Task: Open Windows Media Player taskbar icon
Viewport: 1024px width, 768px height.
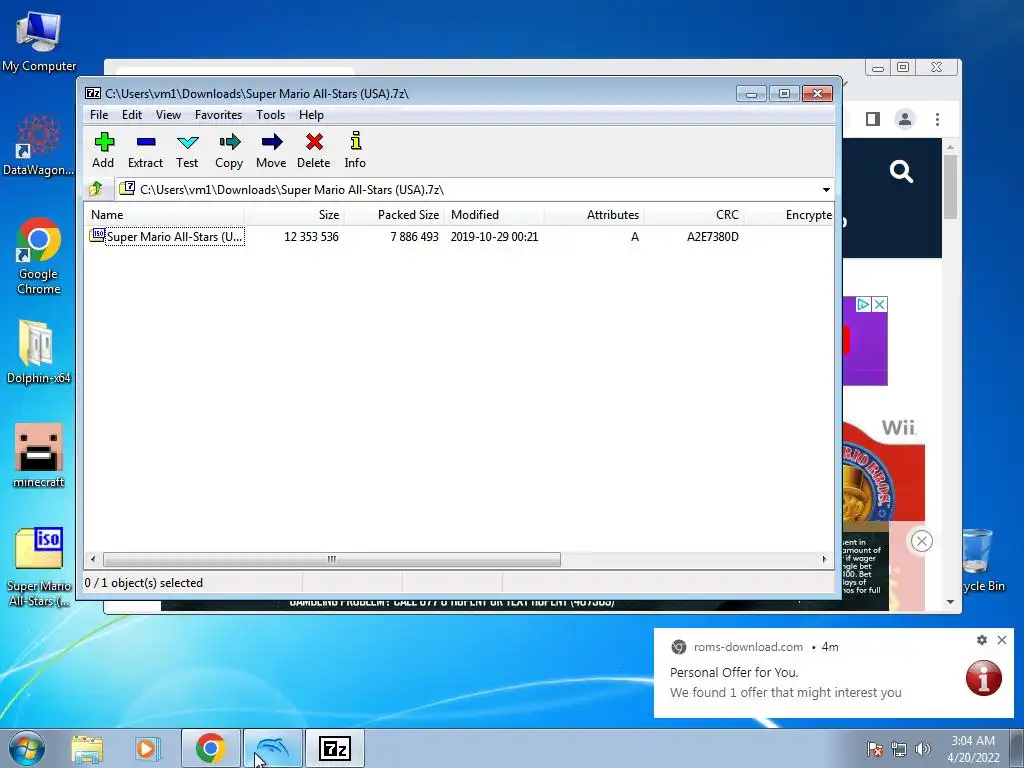Action: tap(148, 748)
